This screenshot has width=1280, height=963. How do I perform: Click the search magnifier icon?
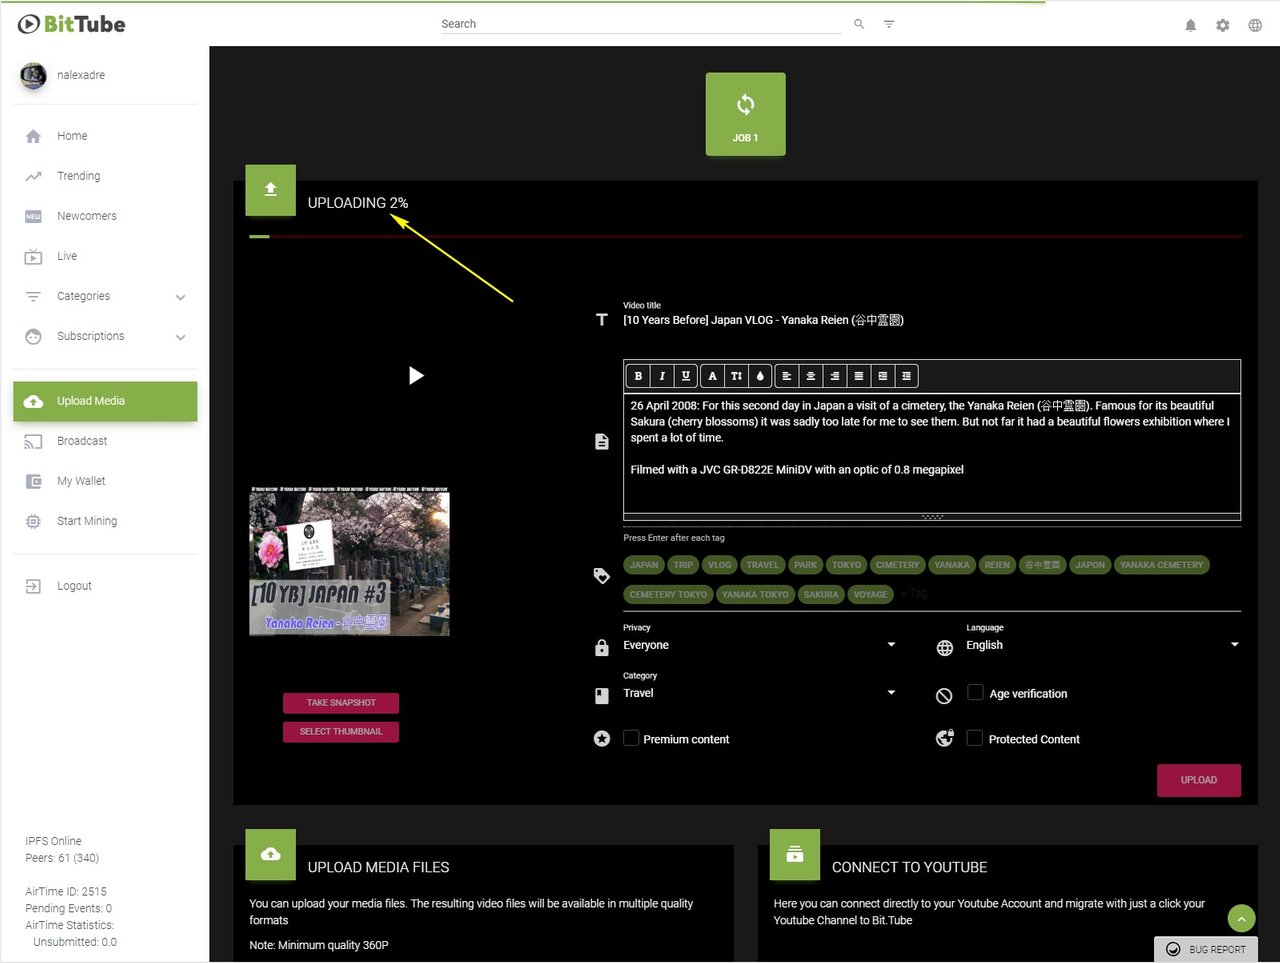click(x=859, y=24)
